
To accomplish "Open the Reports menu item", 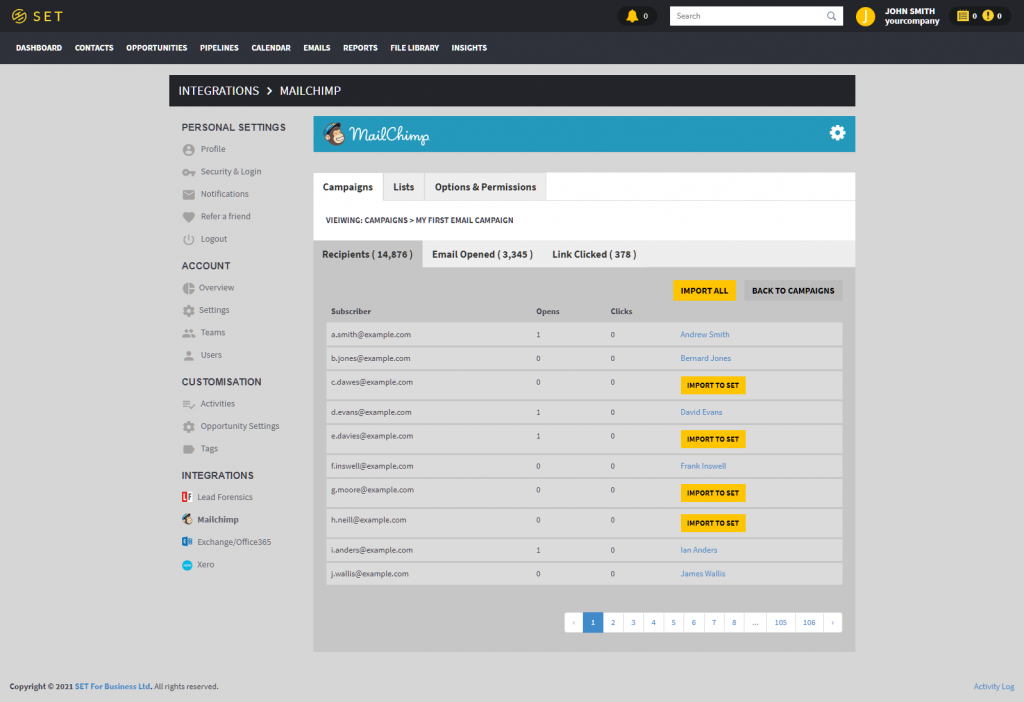I will click(x=360, y=48).
